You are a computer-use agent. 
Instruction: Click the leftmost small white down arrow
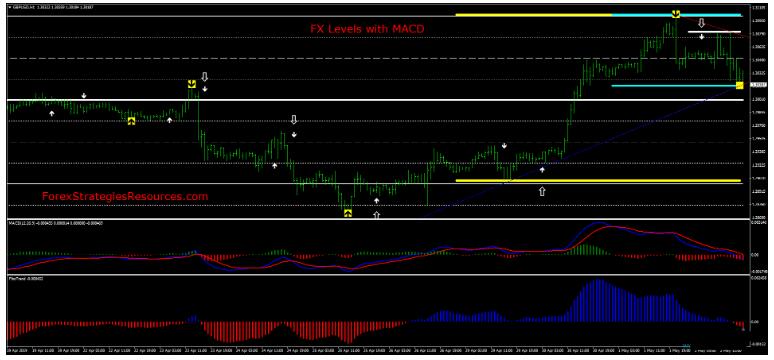click(84, 95)
